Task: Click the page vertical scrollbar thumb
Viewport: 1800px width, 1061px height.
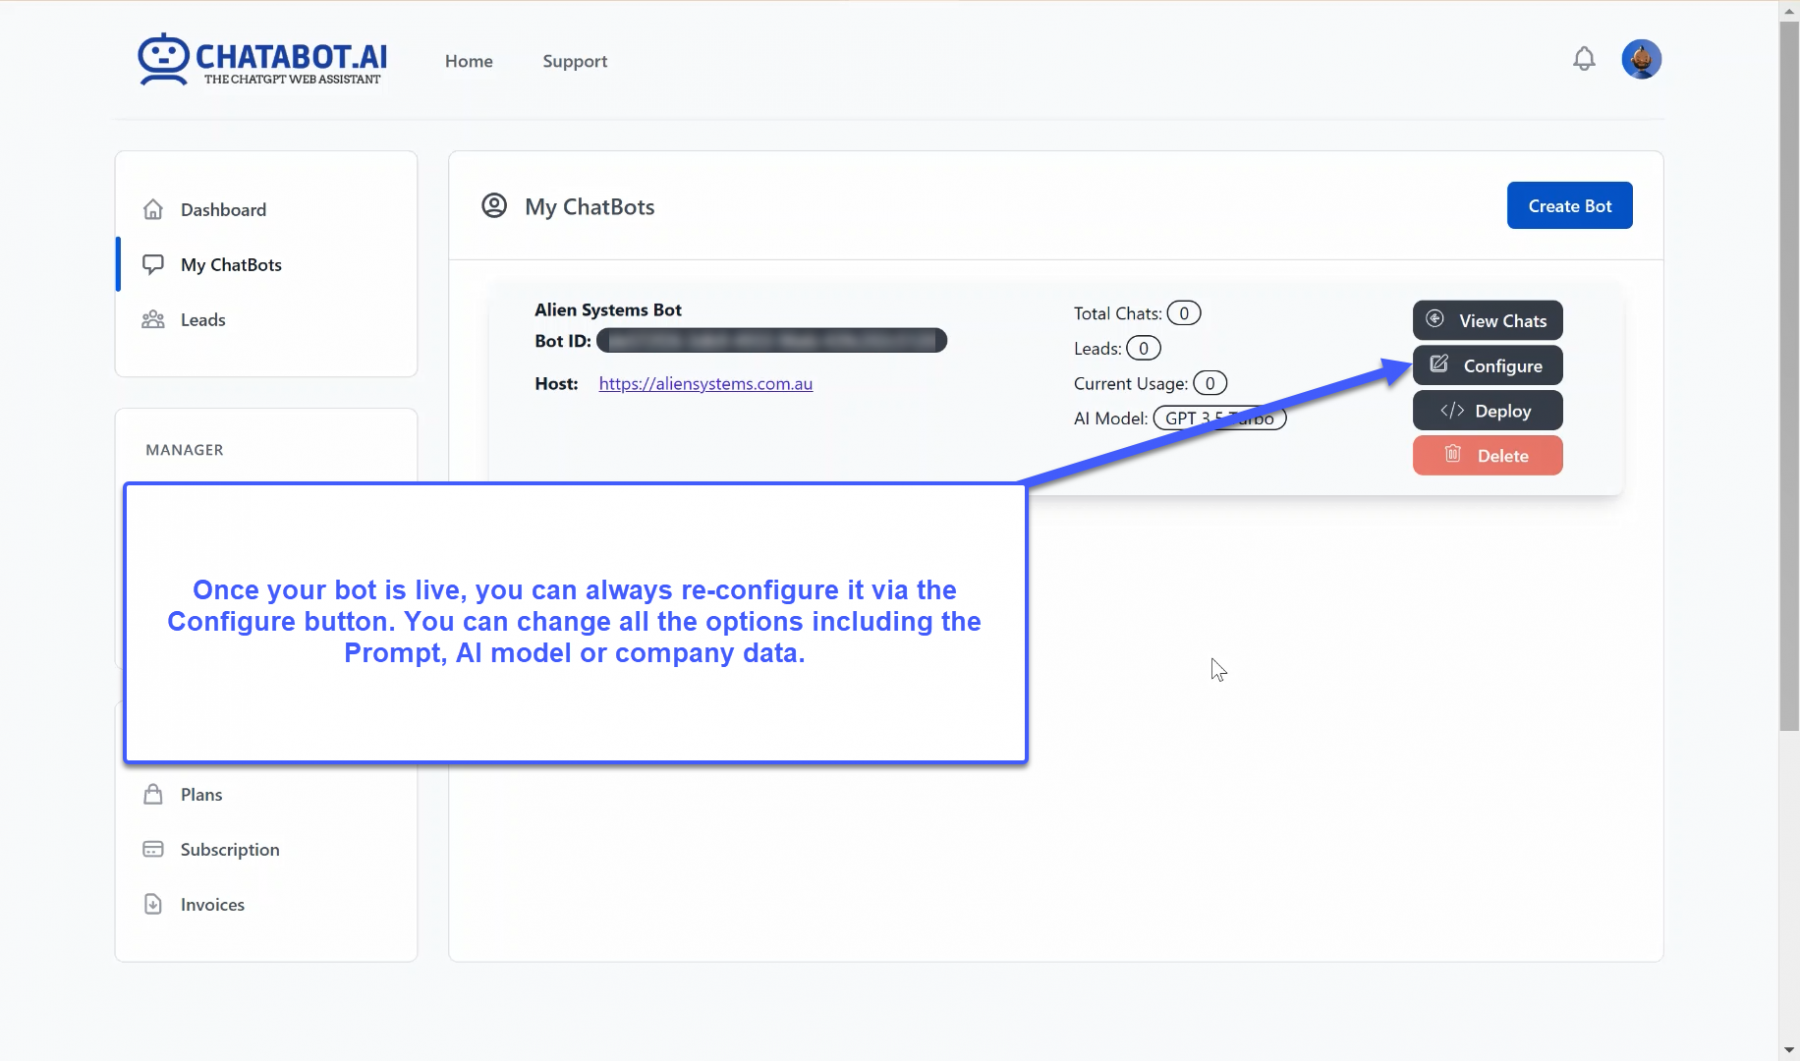Action: (1789, 375)
